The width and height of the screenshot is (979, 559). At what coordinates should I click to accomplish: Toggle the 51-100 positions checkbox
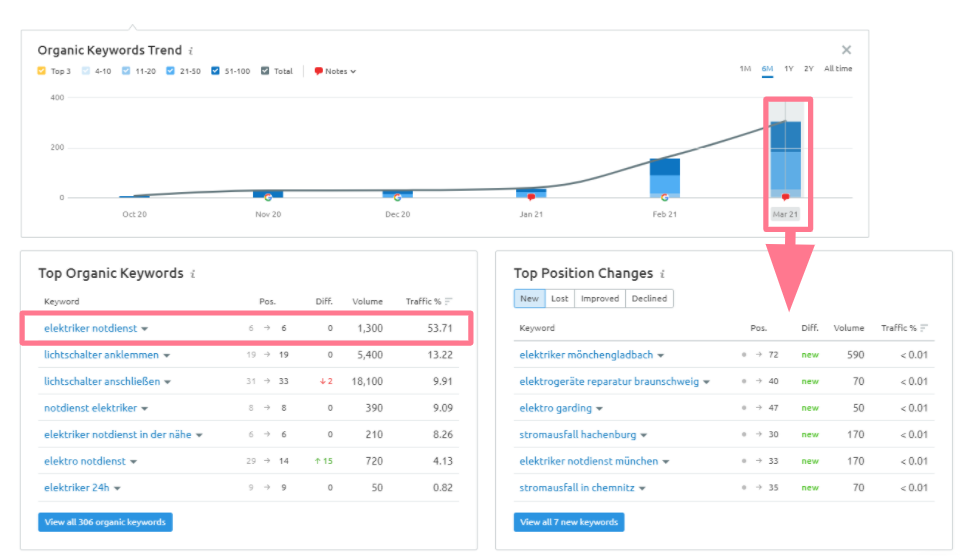[x=215, y=71]
